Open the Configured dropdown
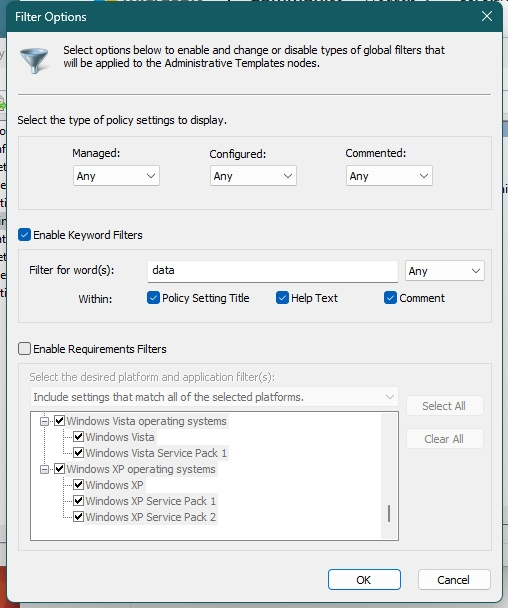This screenshot has width=508, height=608. coord(253,176)
